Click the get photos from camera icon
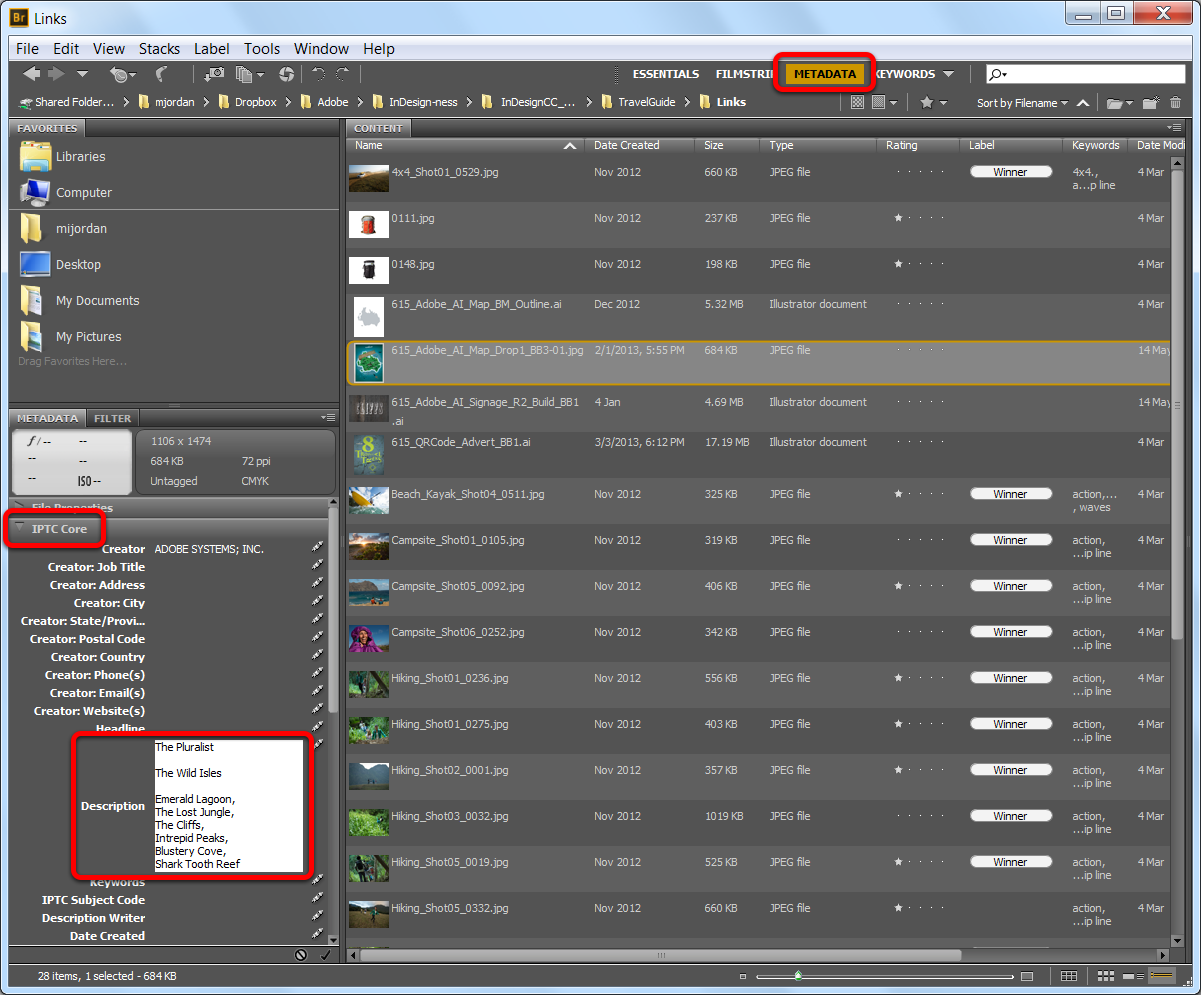Viewport: 1201px width, 995px height. (214, 74)
